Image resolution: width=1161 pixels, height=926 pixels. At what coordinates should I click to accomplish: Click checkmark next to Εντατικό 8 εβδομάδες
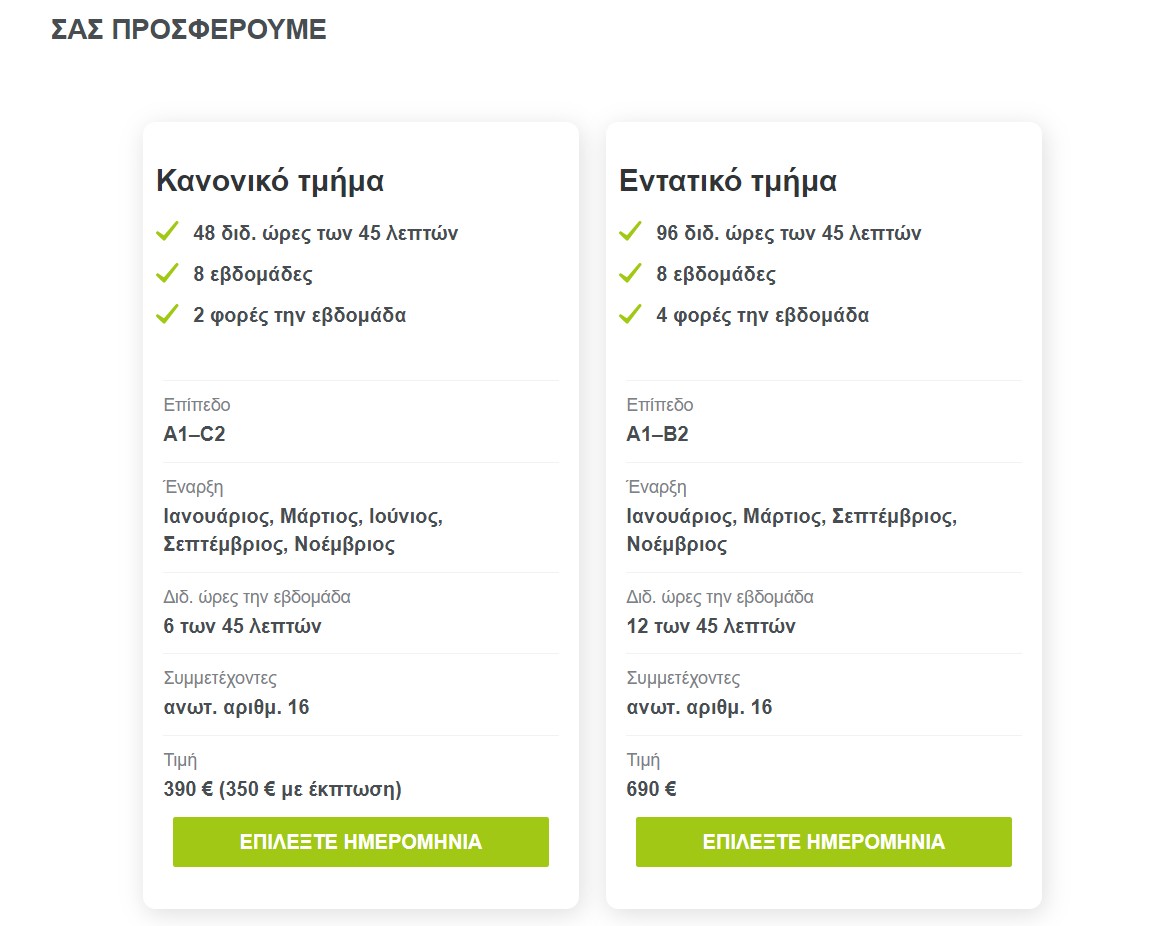[630, 273]
